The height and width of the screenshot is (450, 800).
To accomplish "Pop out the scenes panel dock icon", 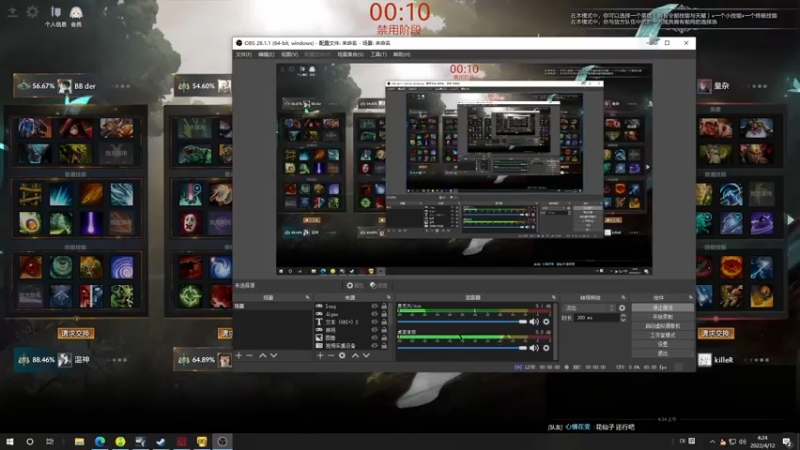I will [307, 297].
